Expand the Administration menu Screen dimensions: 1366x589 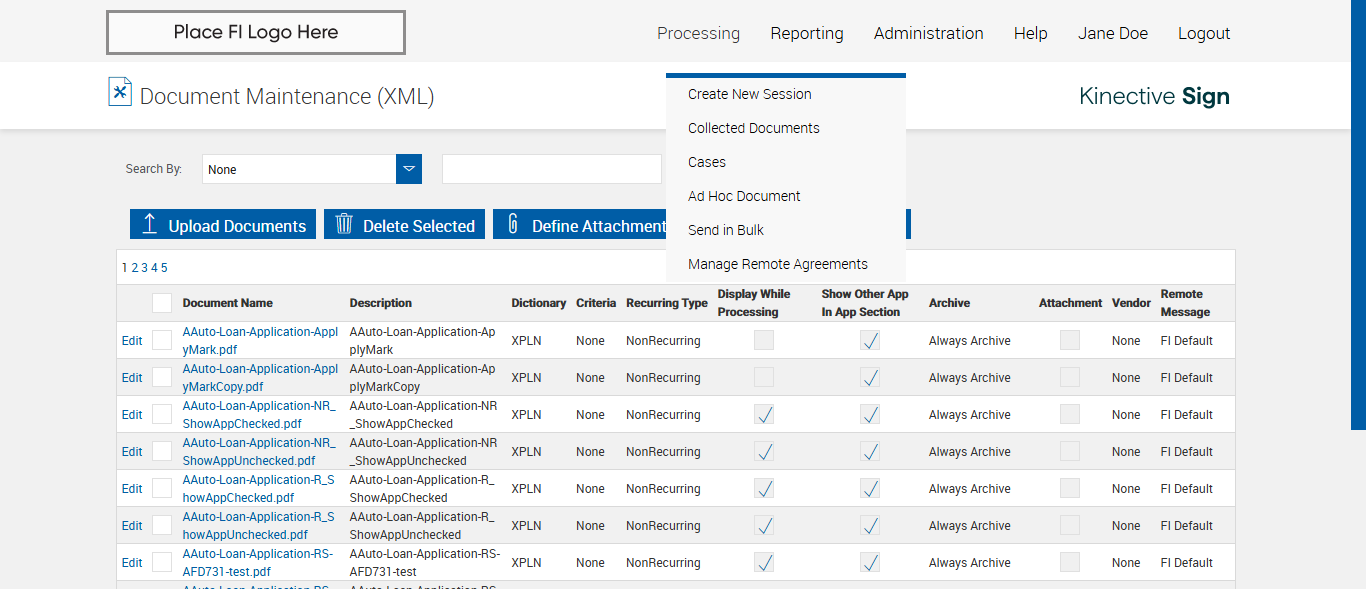[x=928, y=33]
